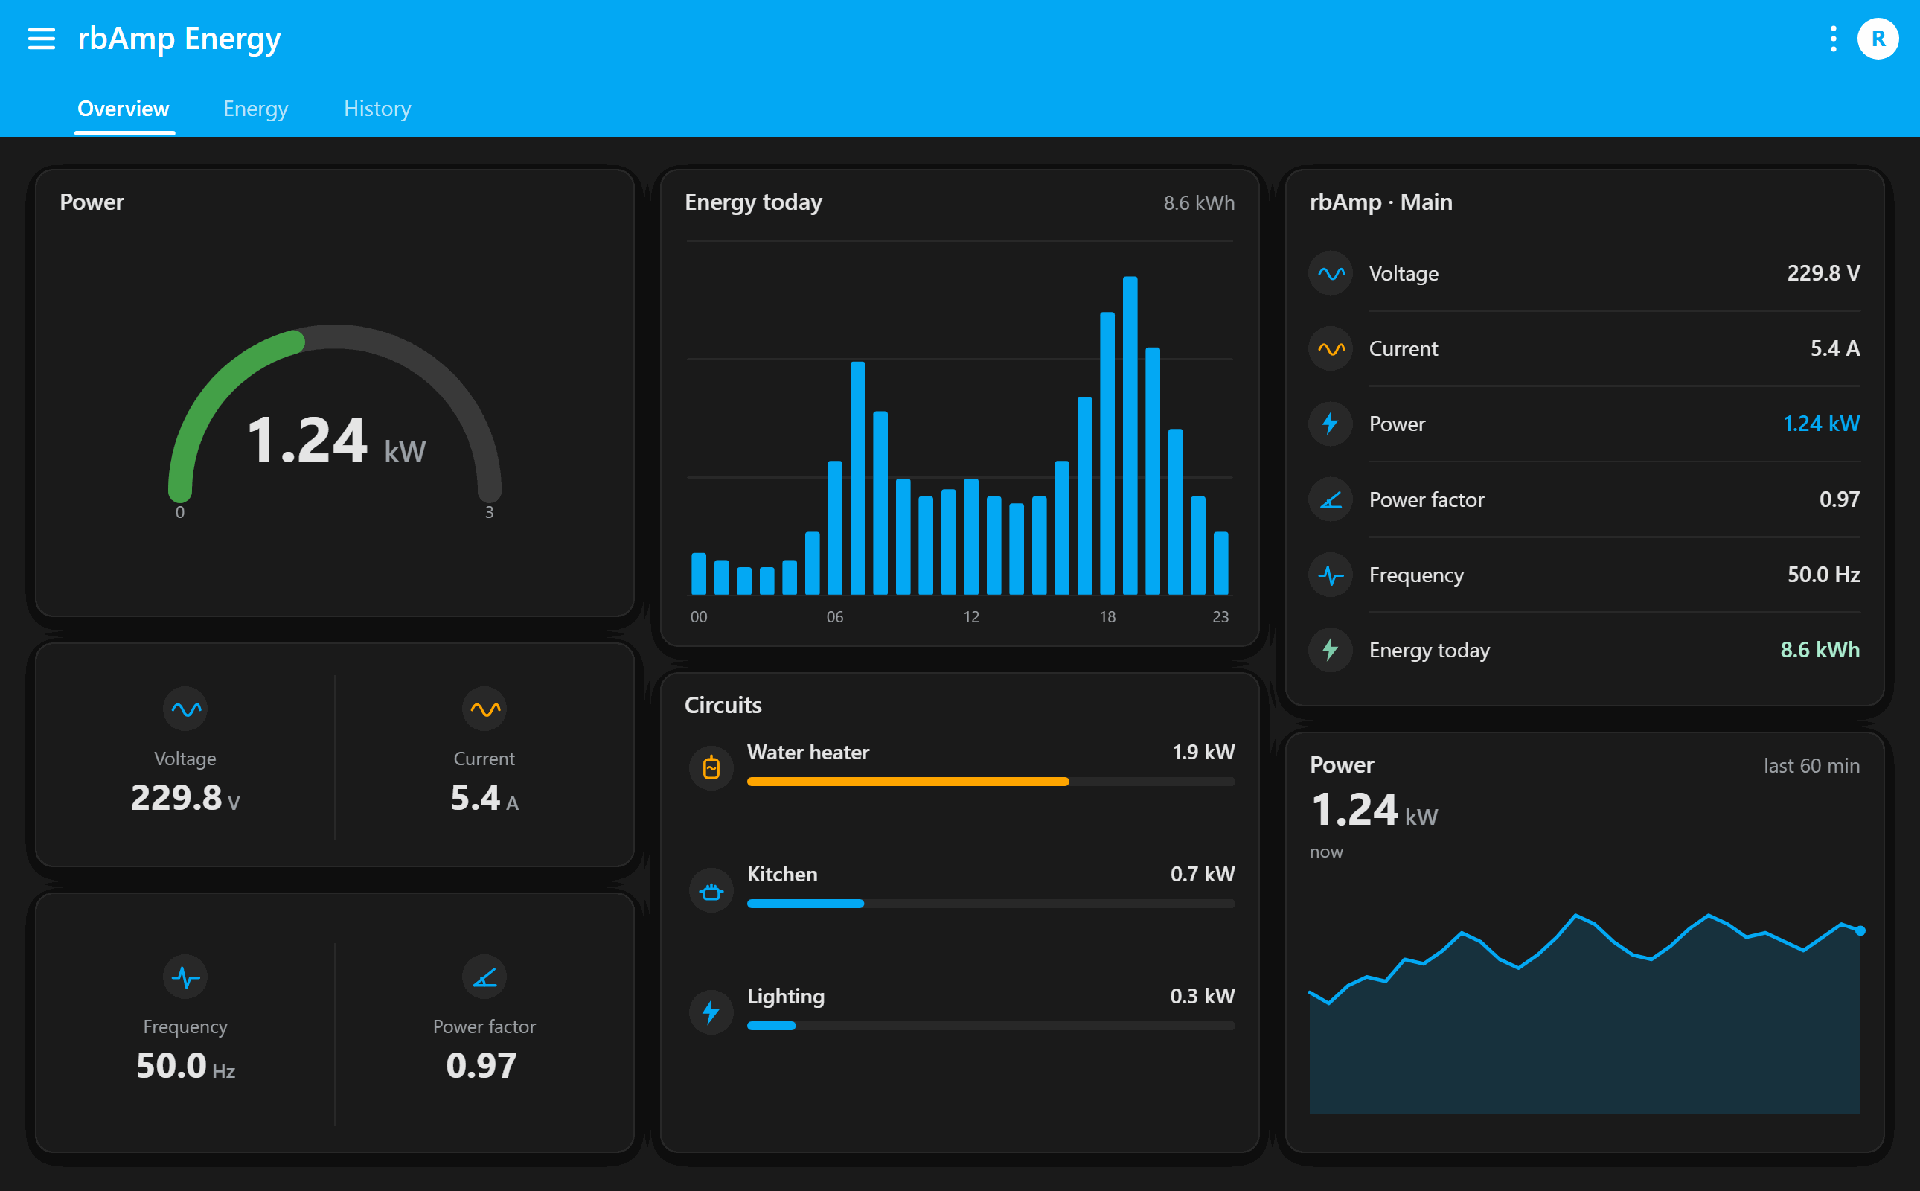Click the 0.97 value in Power factor row
1920x1191 pixels.
click(x=1839, y=499)
